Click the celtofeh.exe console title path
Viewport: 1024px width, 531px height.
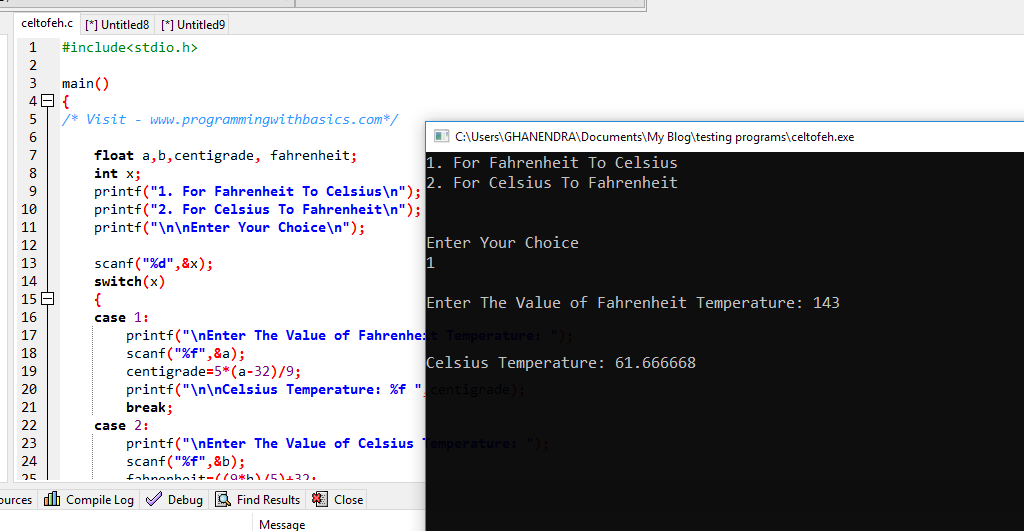pyautogui.click(x=654, y=137)
